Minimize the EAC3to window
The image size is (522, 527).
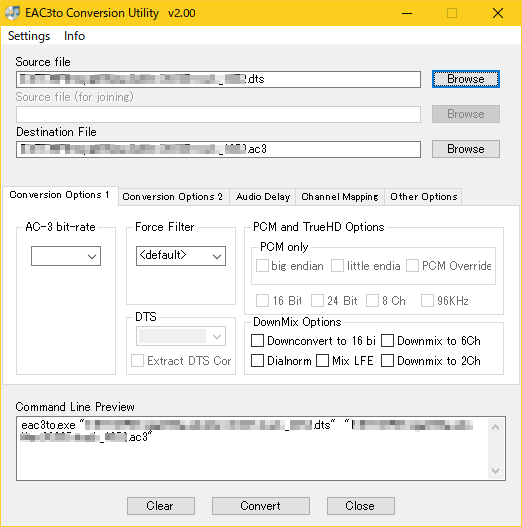click(x=407, y=13)
